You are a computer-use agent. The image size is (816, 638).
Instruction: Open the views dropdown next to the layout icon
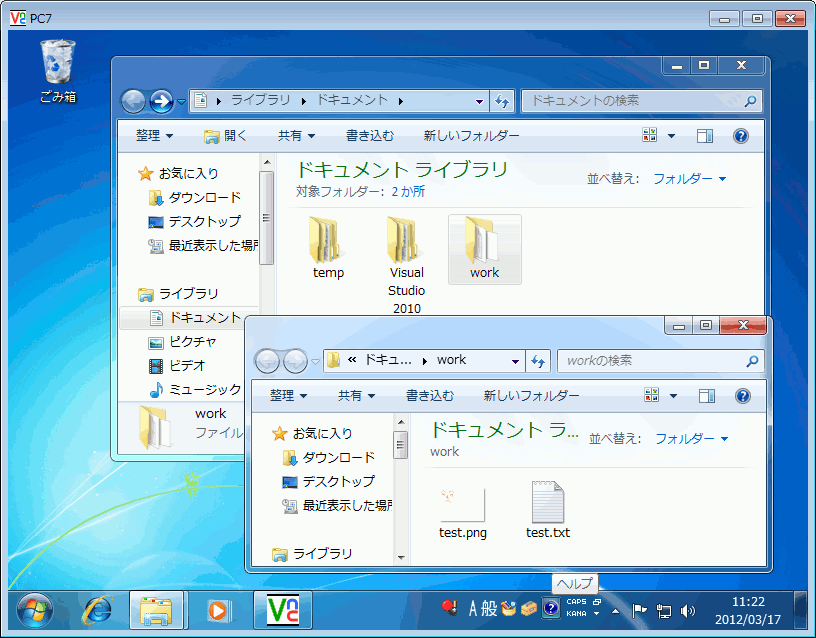(671, 396)
